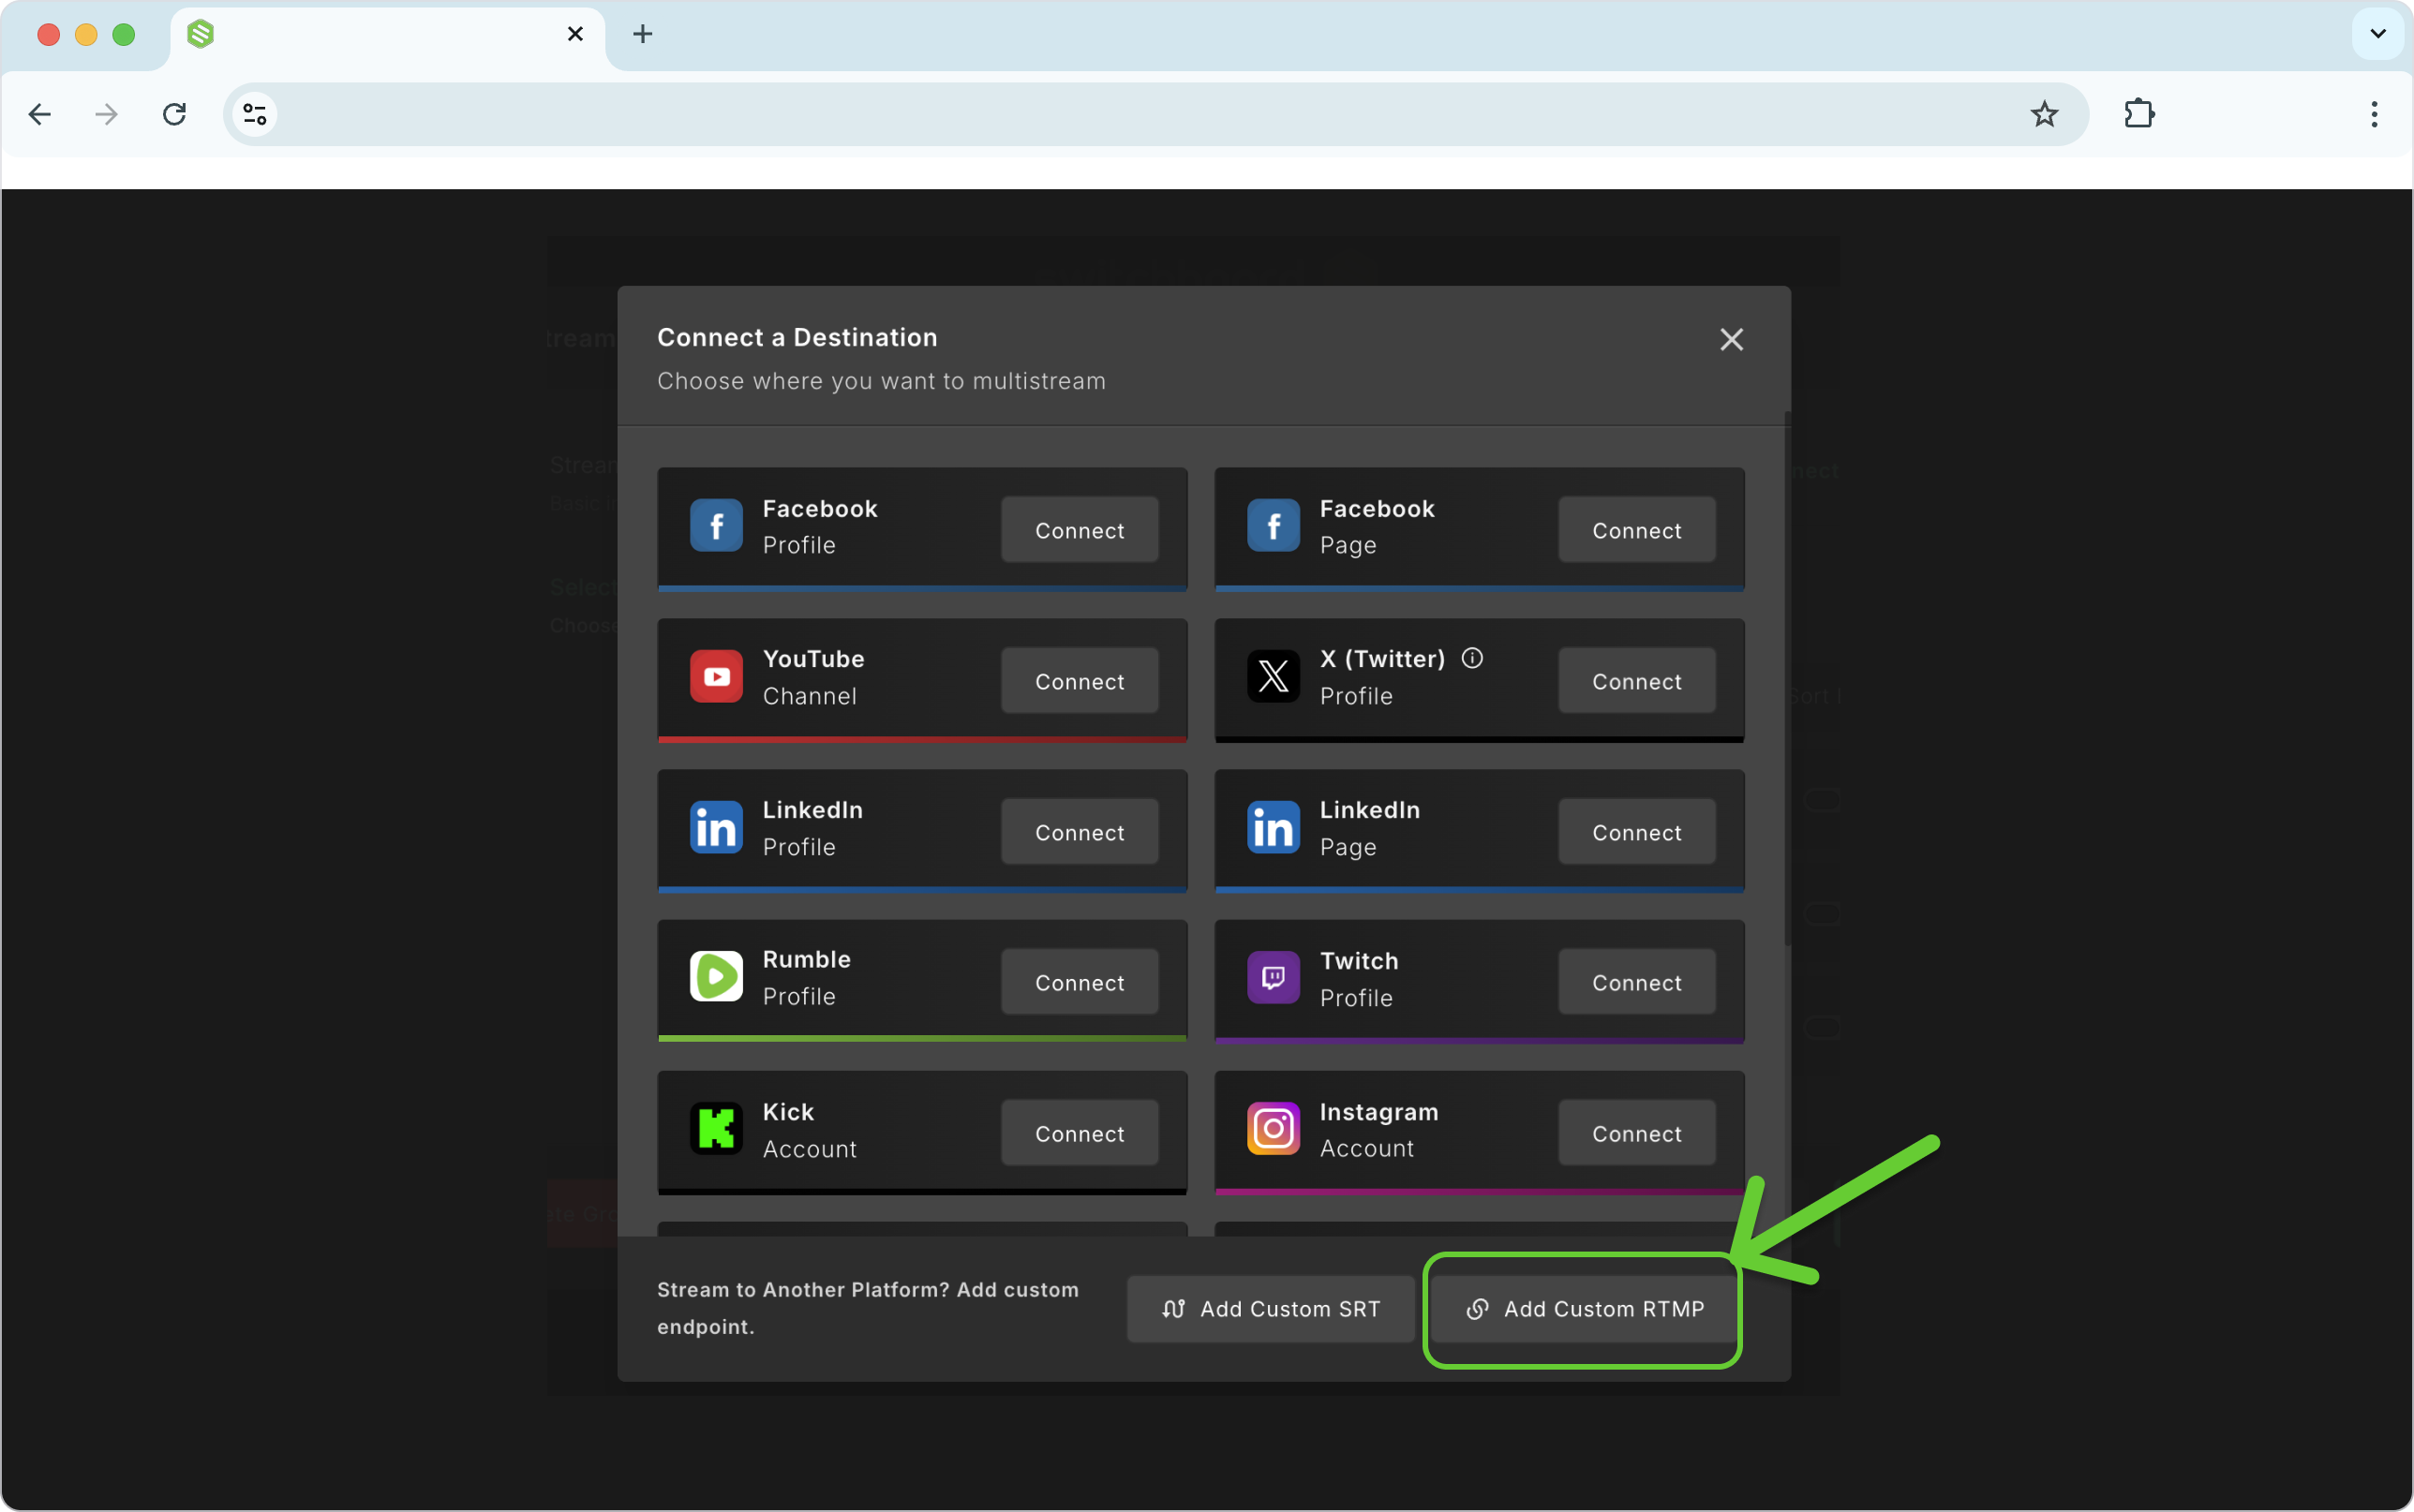The width and height of the screenshot is (2414, 1512).
Task: Connect X (Twitter) Profile destination
Action: (x=1636, y=681)
